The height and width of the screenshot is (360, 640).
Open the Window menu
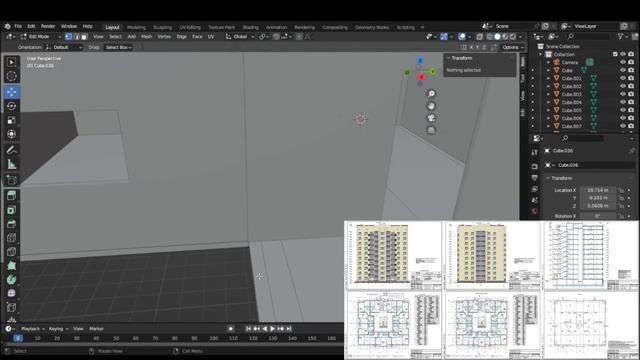point(69,26)
